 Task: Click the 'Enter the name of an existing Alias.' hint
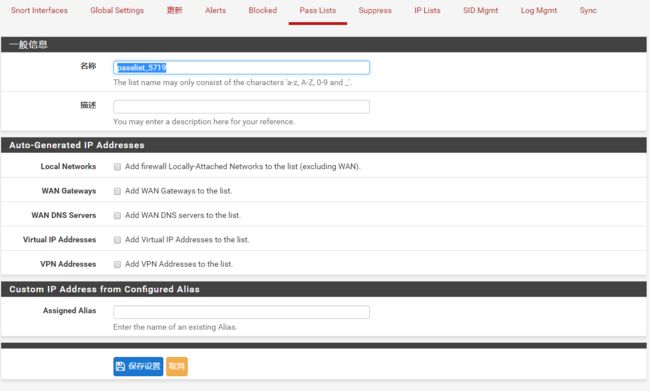(175, 327)
